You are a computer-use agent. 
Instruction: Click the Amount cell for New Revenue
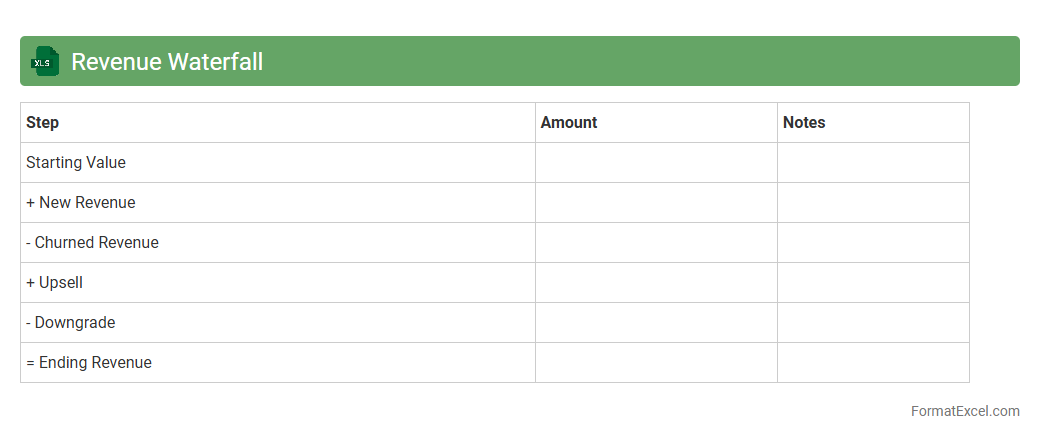coord(656,202)
